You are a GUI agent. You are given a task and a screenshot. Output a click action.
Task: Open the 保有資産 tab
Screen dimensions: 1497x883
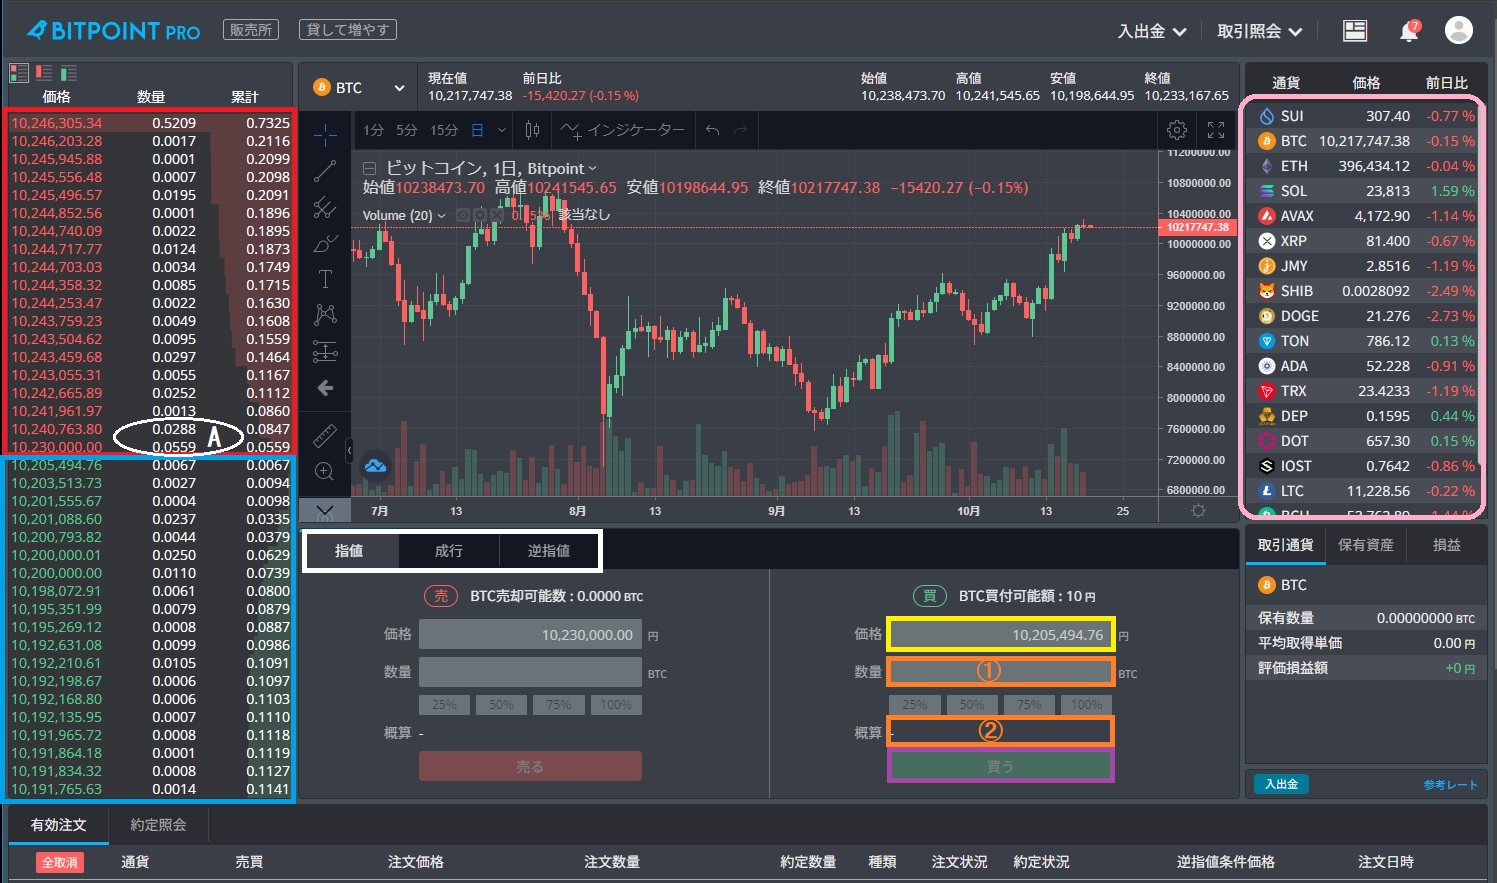1366,545
